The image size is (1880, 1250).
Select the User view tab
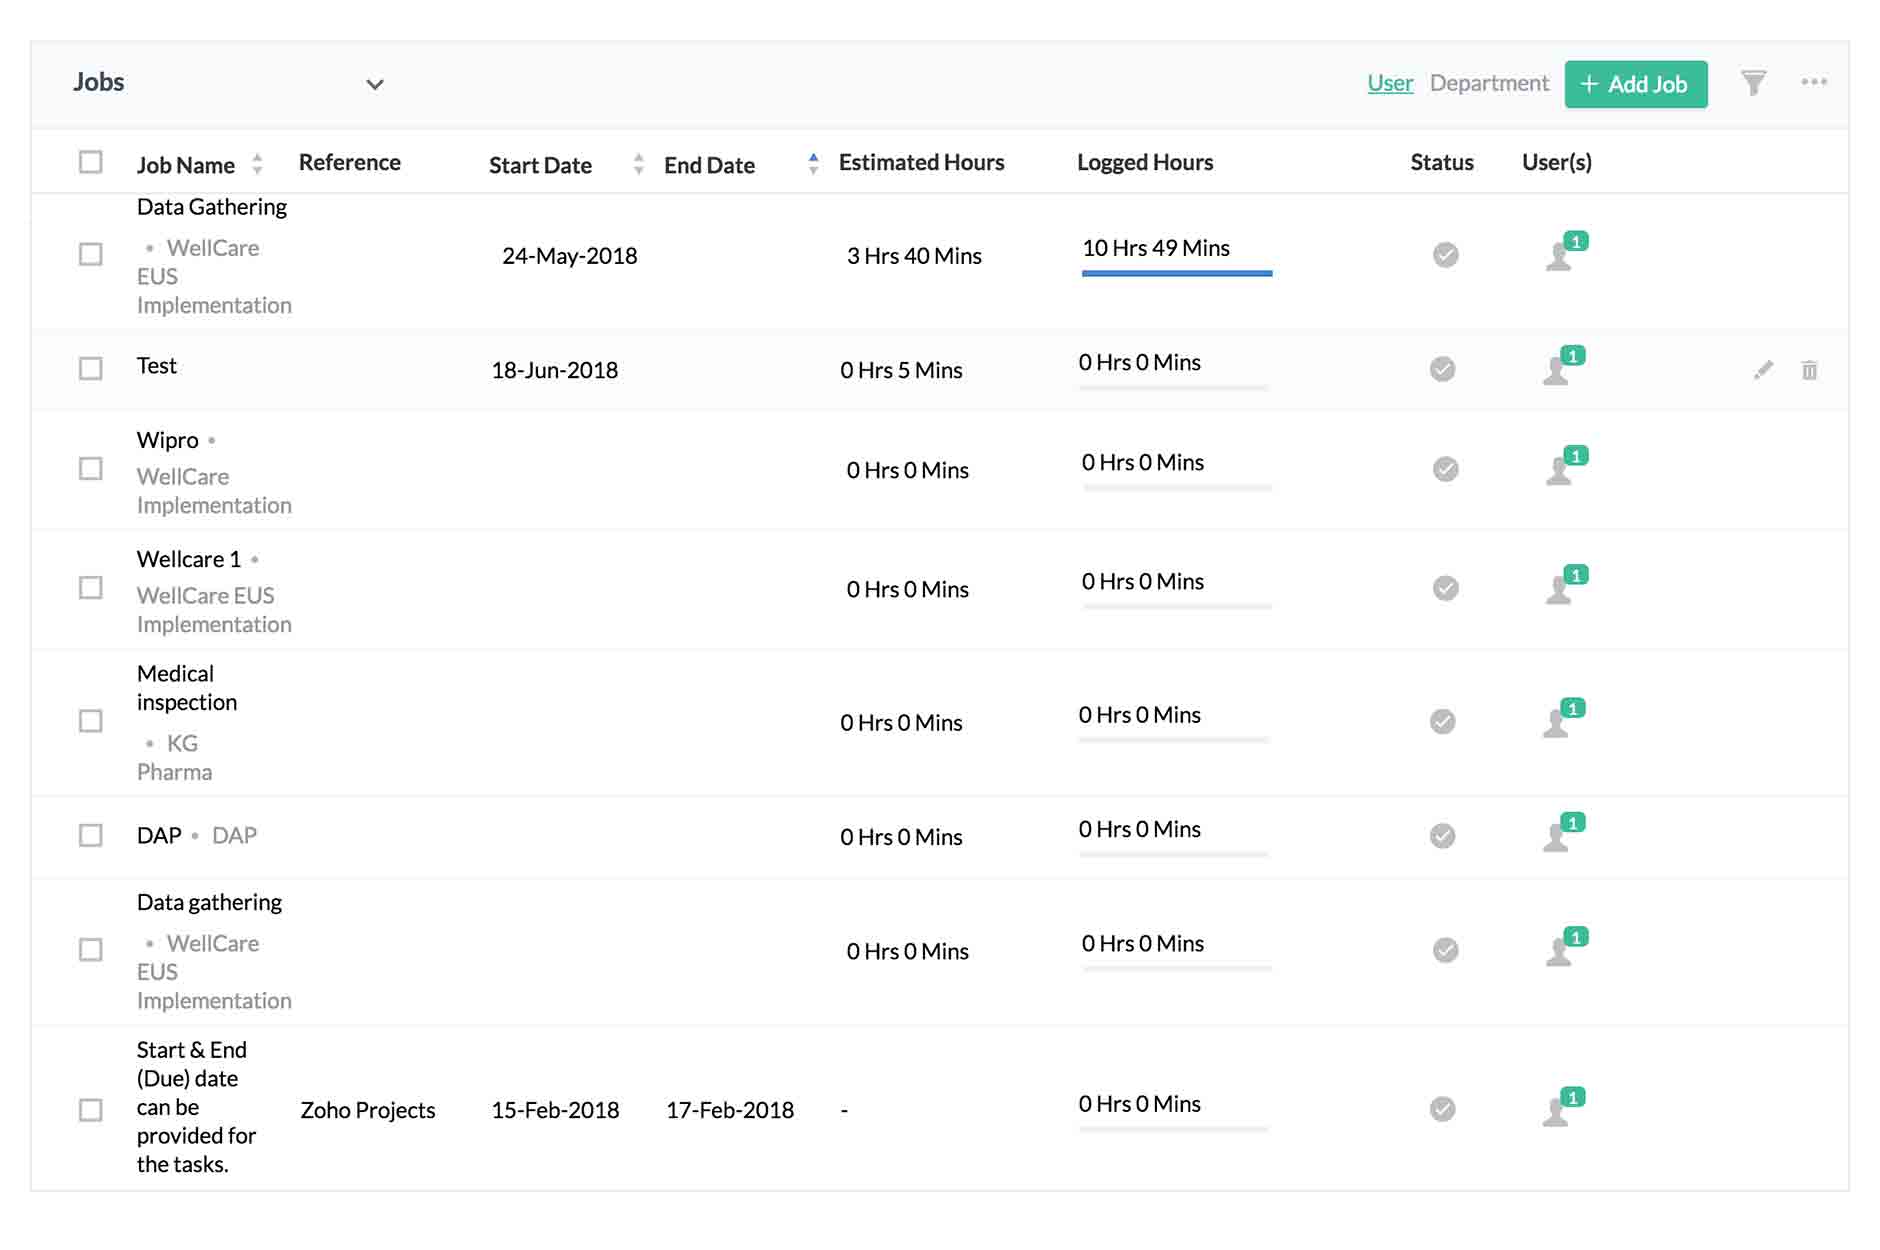click(1389, 83)
